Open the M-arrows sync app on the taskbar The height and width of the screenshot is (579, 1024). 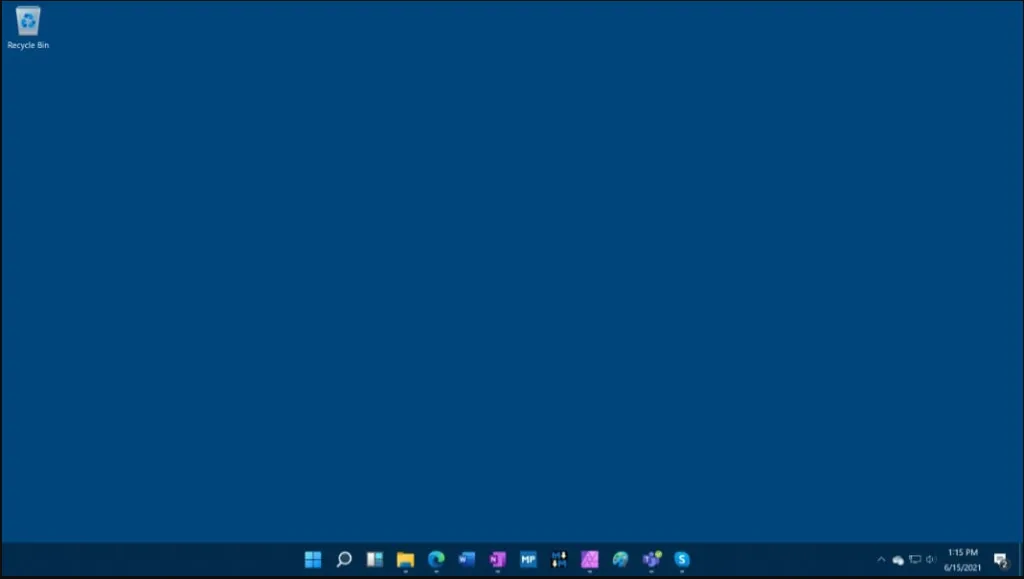559,560
